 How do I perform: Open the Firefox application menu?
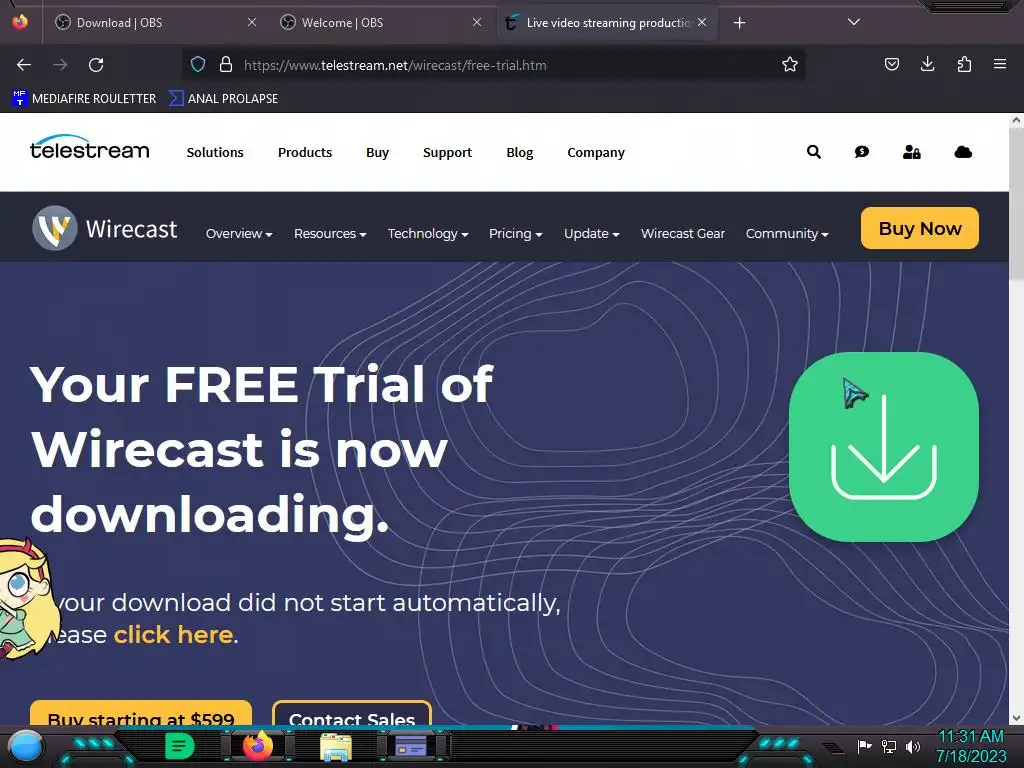pyautogui.click(x=999, y=64)
